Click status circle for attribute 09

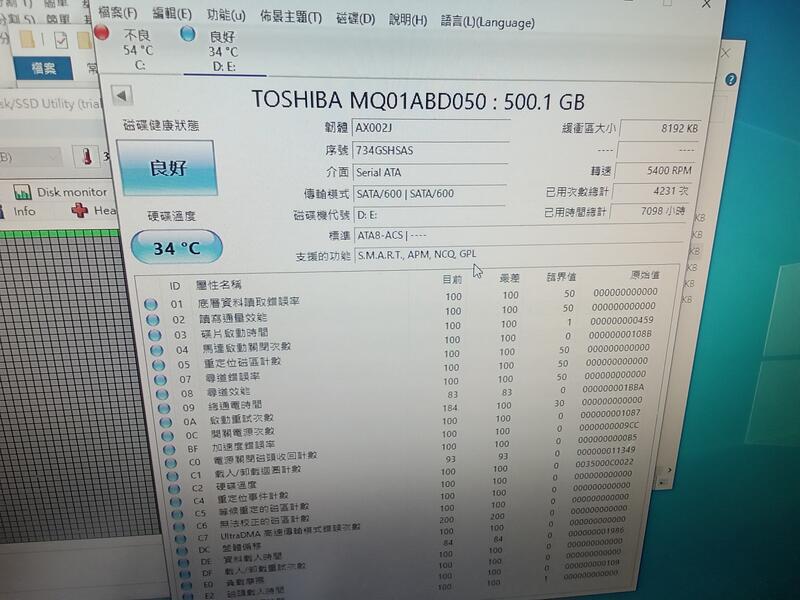click(164, 408)
